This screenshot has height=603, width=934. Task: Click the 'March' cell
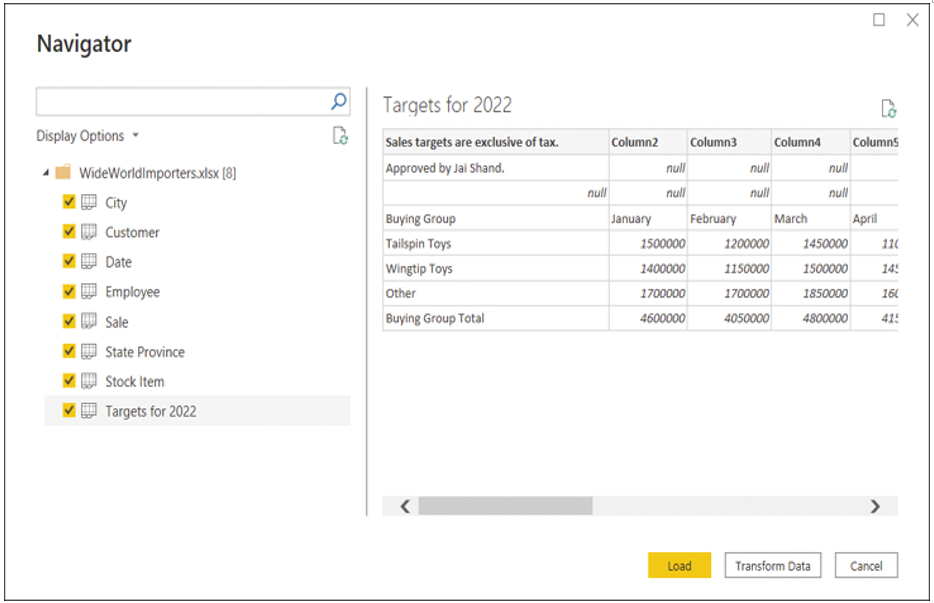[x=811, y=219]
